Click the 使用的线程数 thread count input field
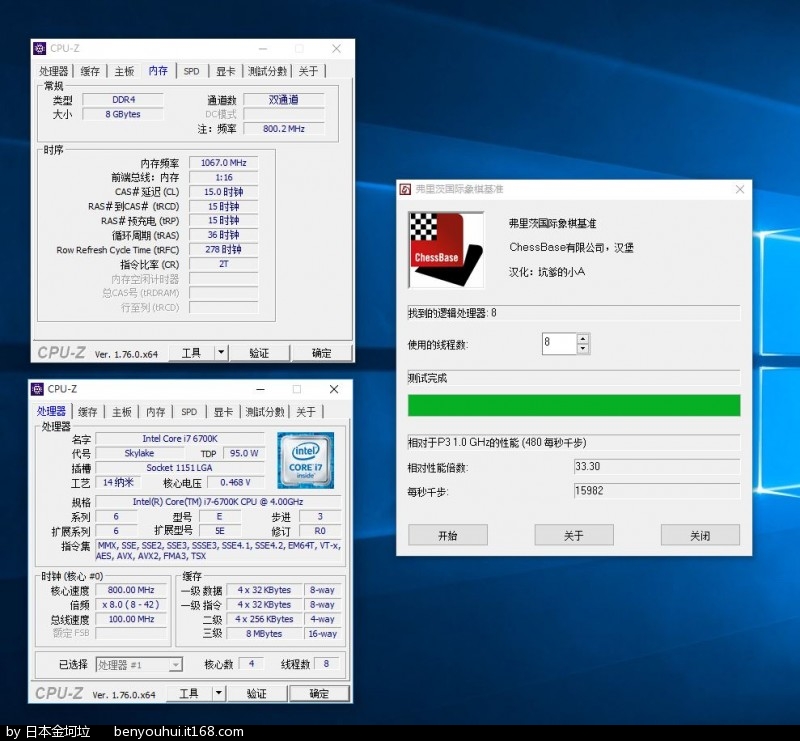 (559, 343)
